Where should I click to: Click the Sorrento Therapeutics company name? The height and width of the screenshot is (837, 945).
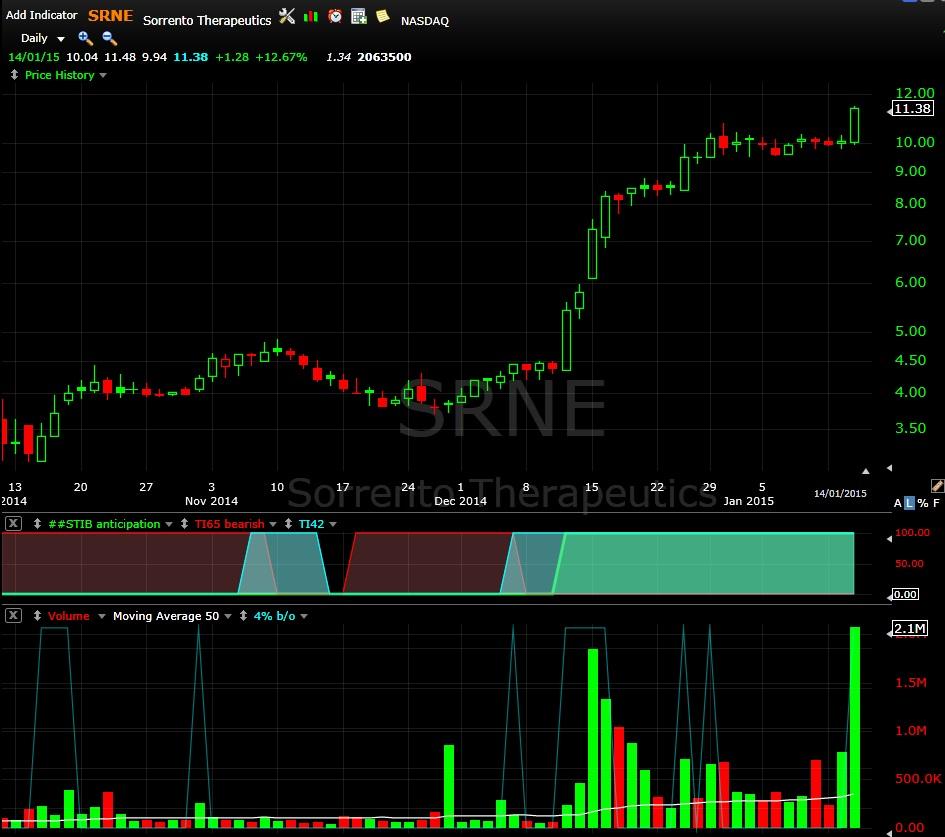pos(207,20)
